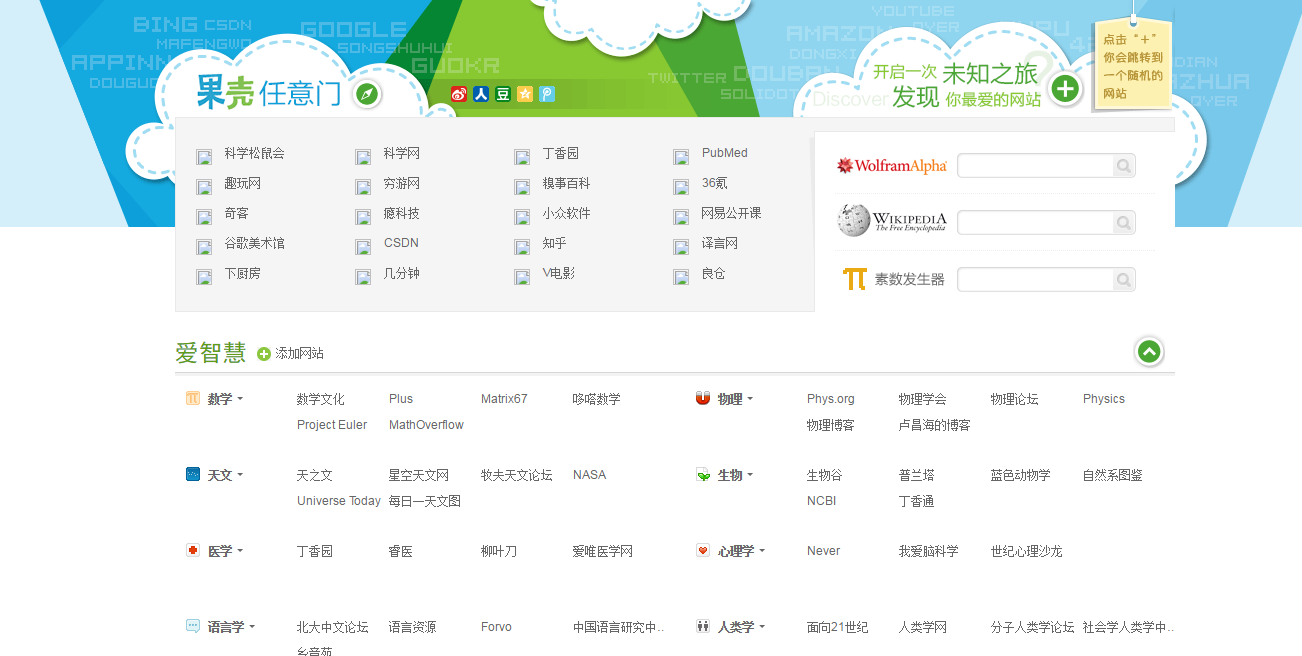1302x656 pixels.
Task: Click the red magnet 物理 icon
Action: (703, 398)
